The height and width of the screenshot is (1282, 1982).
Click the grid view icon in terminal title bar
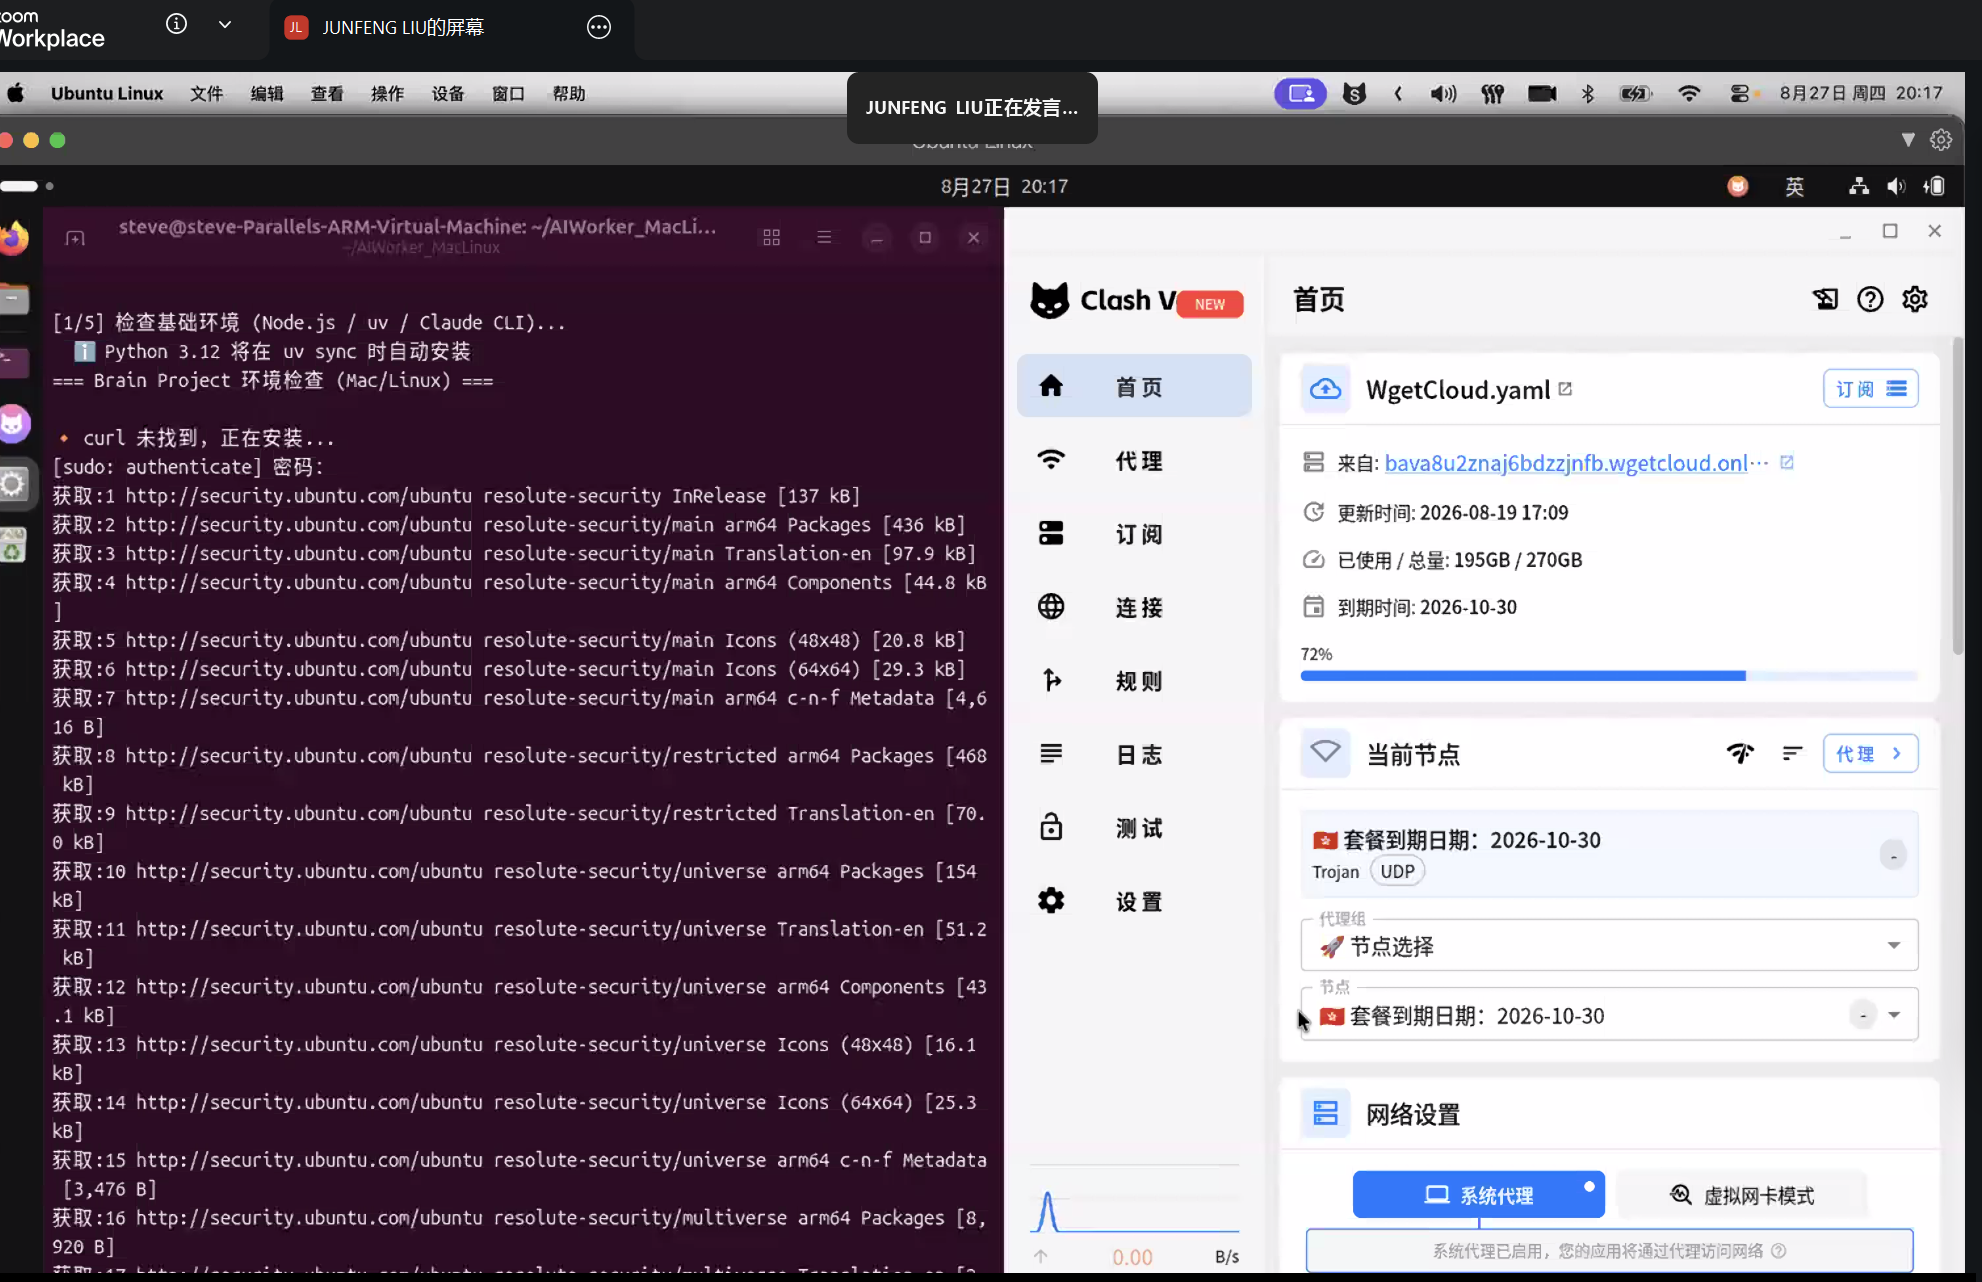pos(771,238)
